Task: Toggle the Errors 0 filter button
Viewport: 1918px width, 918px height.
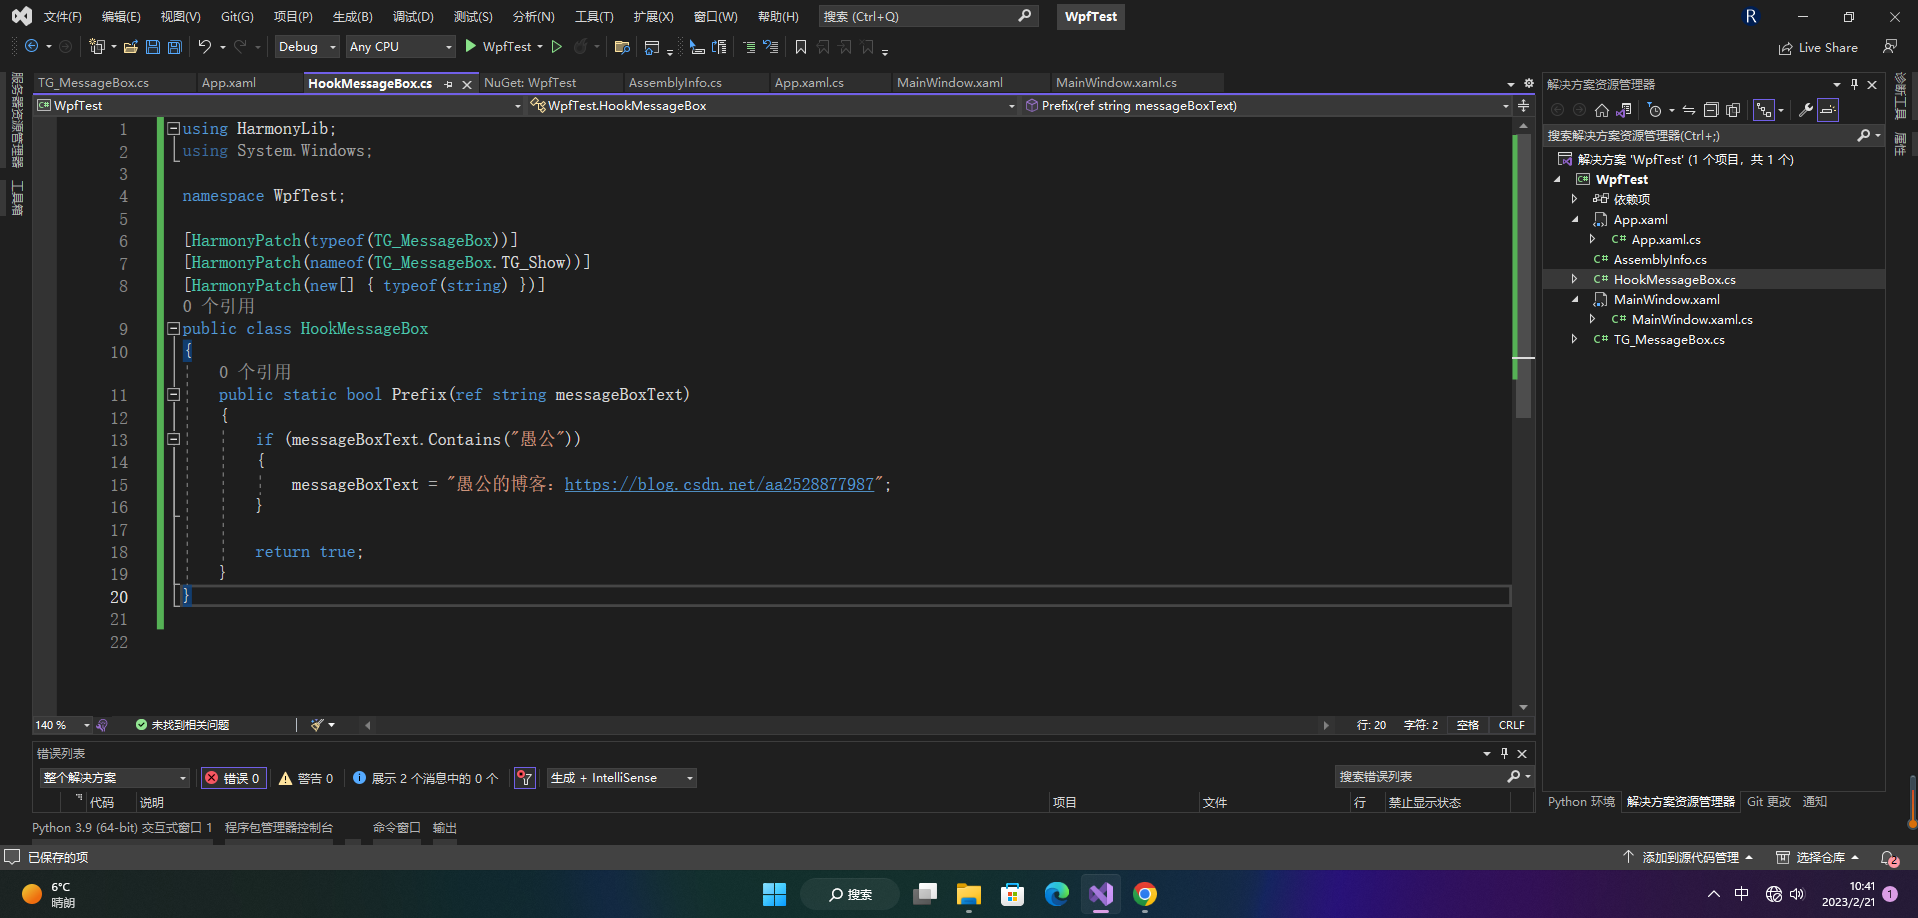Action: pyautogui.click(x=234, y=778)
